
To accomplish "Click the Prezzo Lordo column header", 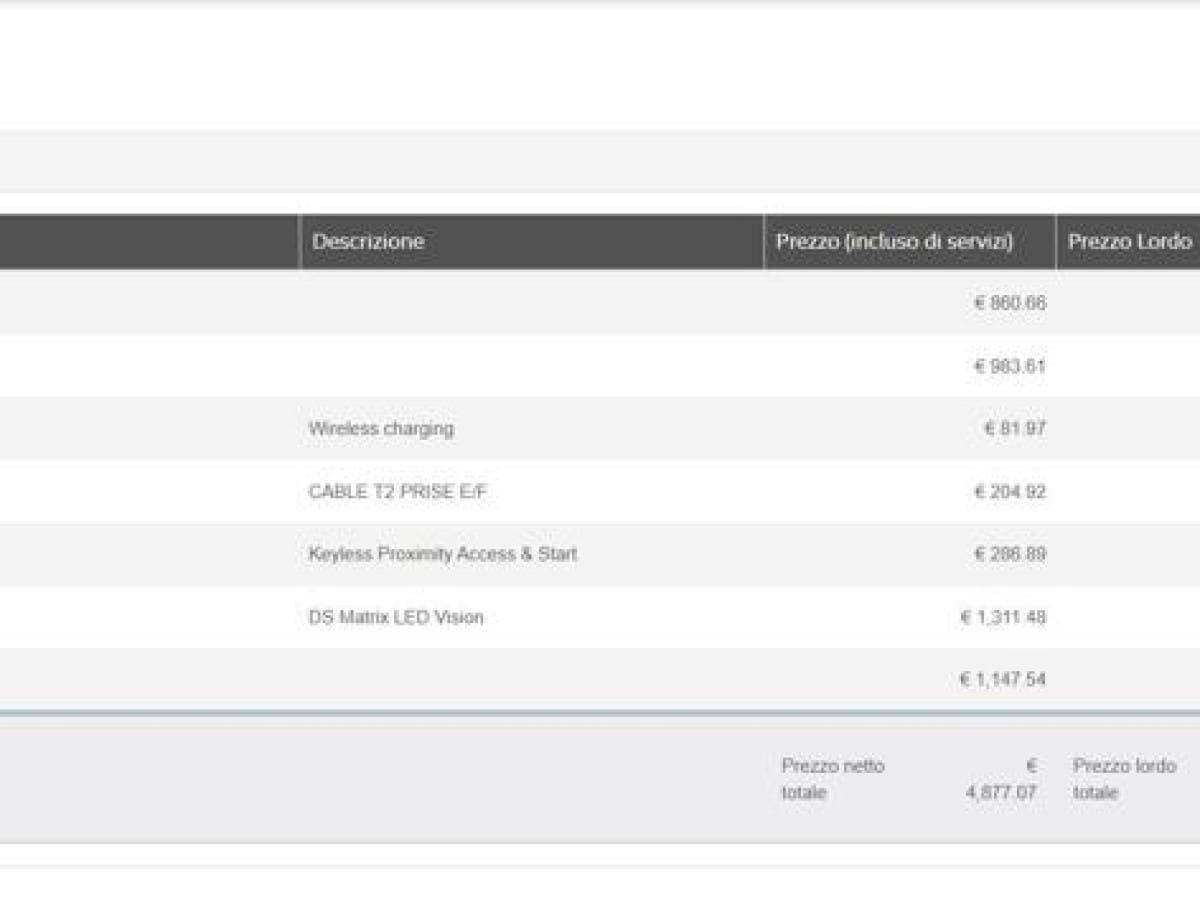I will (x=1129, y=242).
